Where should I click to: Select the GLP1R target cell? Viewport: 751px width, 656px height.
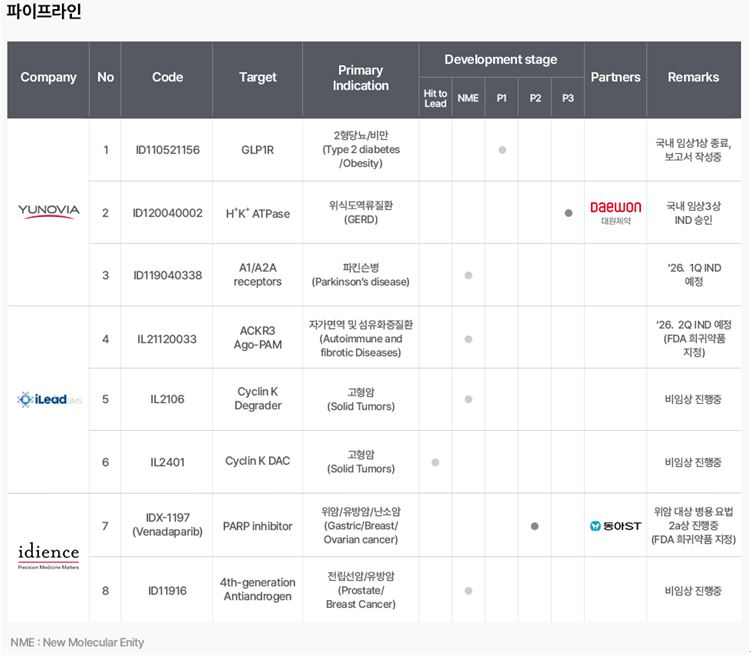[258, 150]
